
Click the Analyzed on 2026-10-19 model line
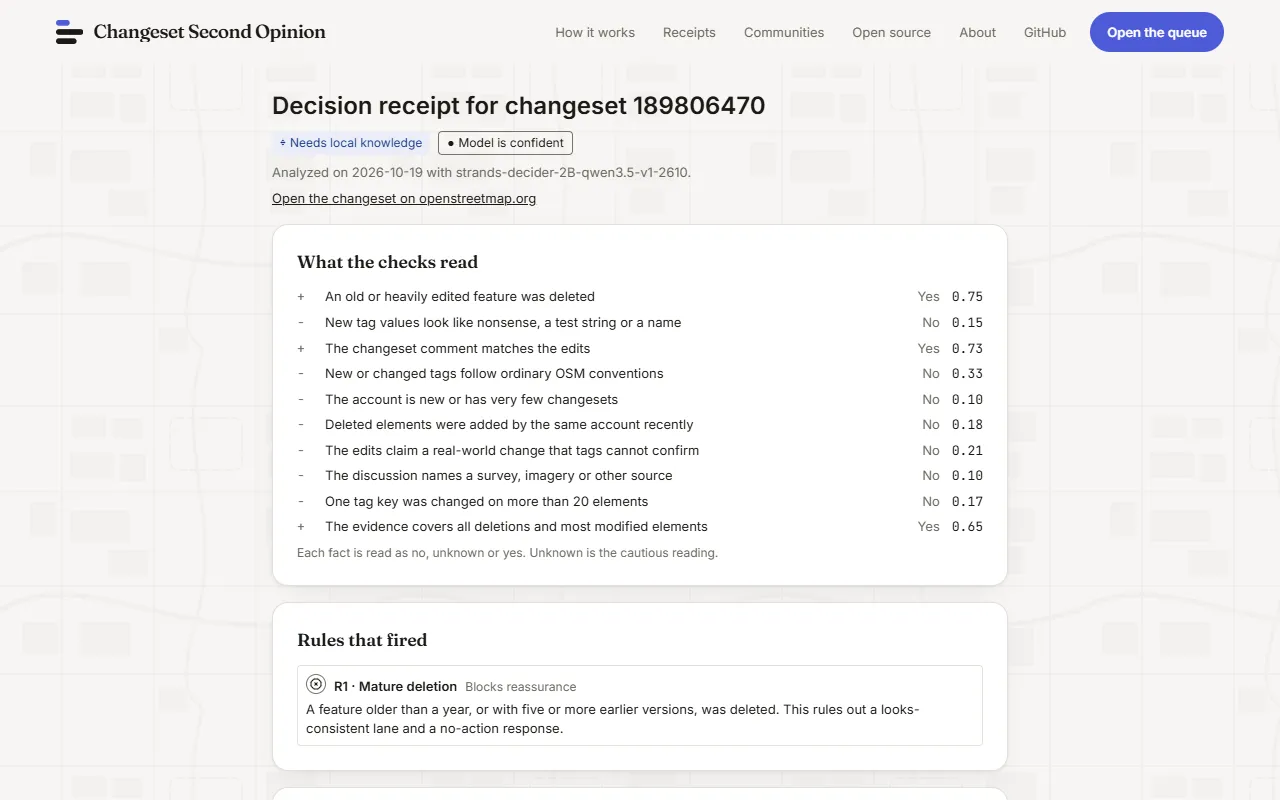pyautogui.click(x=481, y=172)
